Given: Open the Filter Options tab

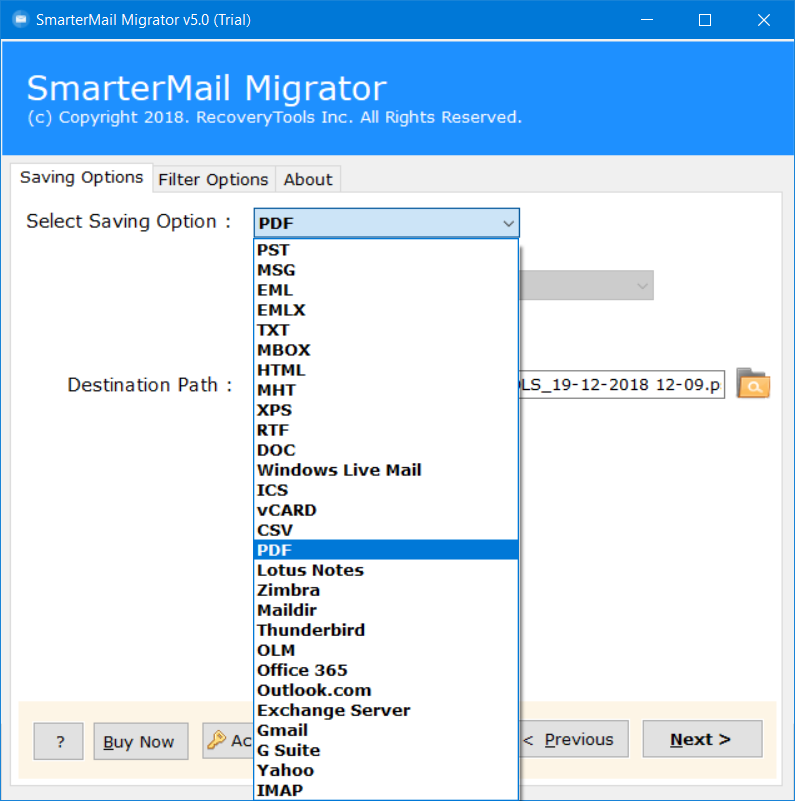Looking at the screenshot, I should pos(213,180).
